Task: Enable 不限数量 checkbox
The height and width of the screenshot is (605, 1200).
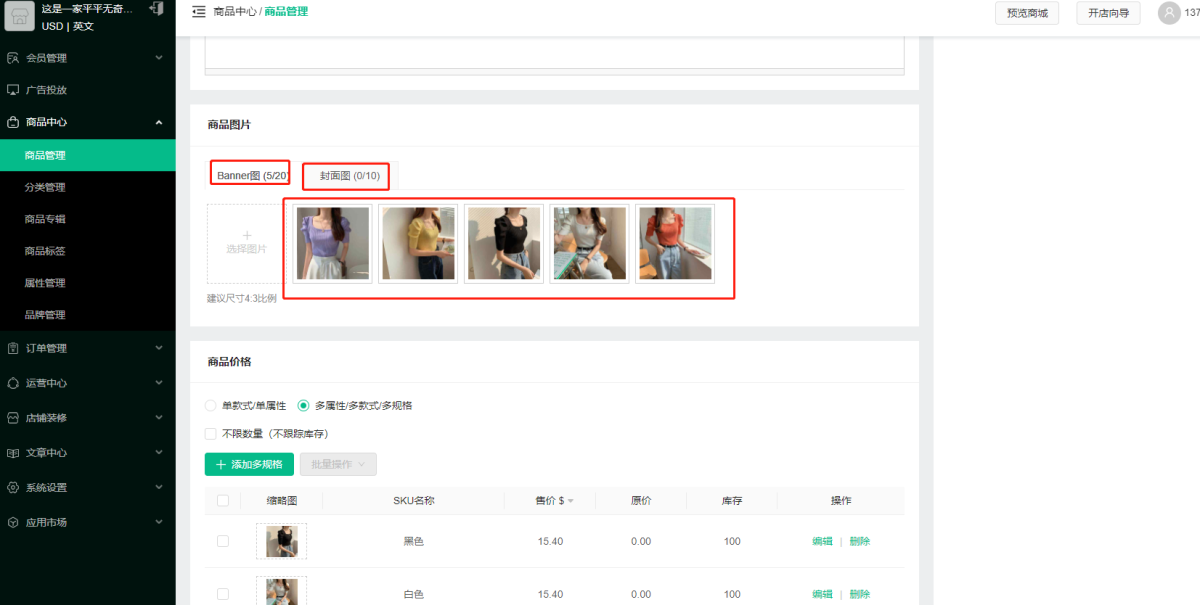Action: click(210, 434)
